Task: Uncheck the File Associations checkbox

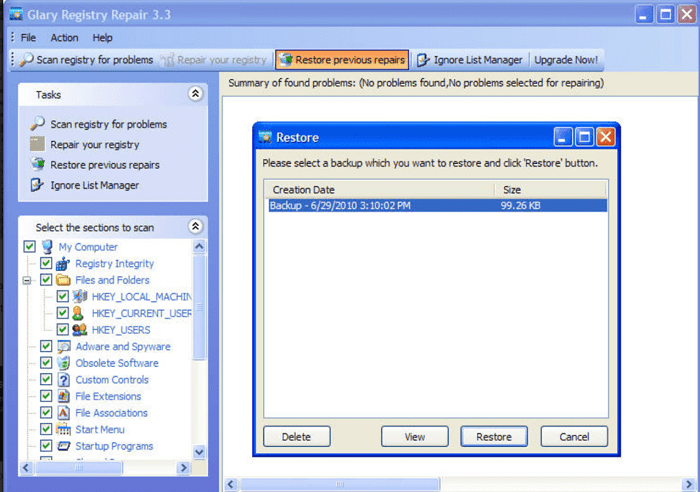Action: pyautogui.click(x=46, y=412)
